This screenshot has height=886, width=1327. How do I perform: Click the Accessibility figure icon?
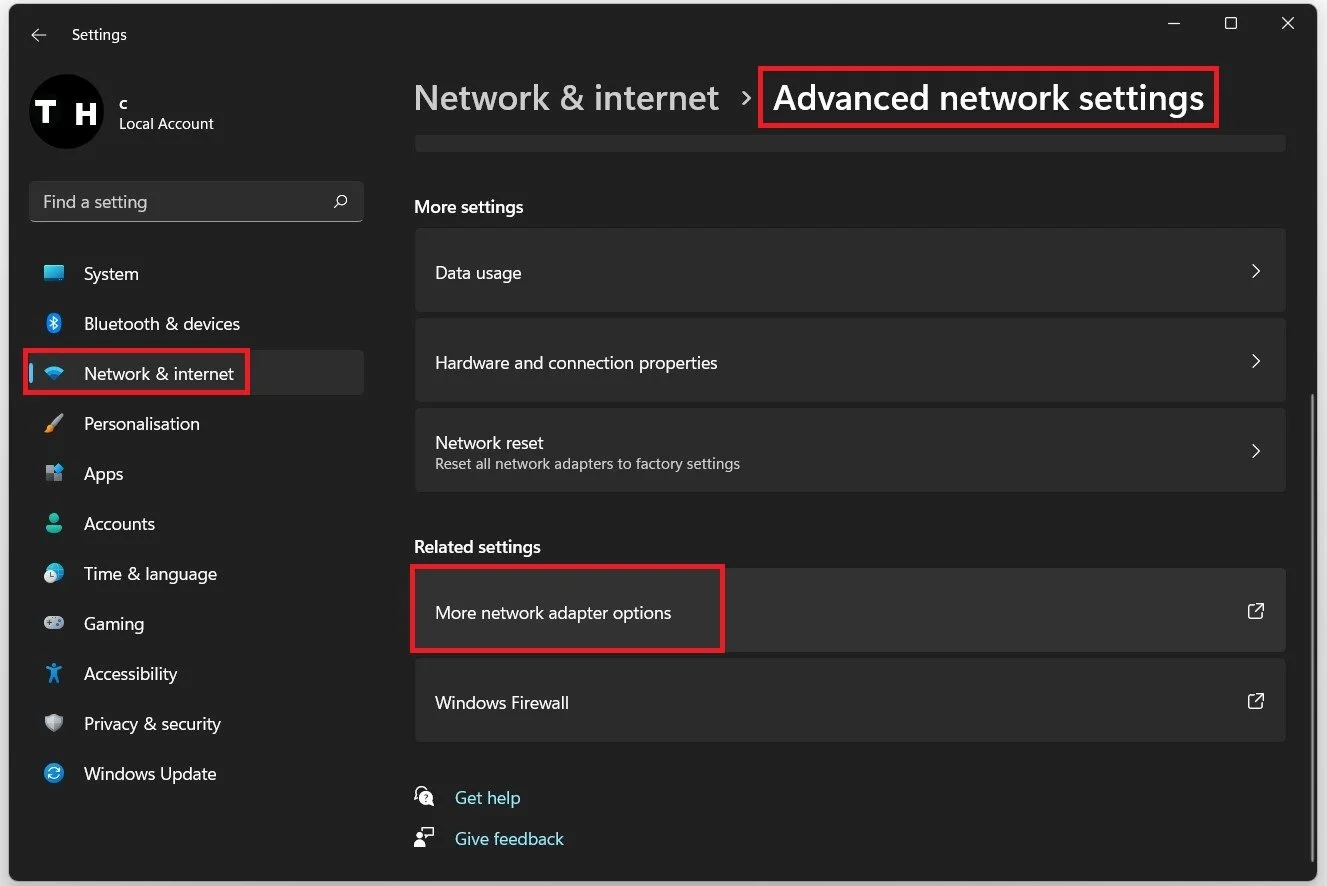[x=54, y=673]
